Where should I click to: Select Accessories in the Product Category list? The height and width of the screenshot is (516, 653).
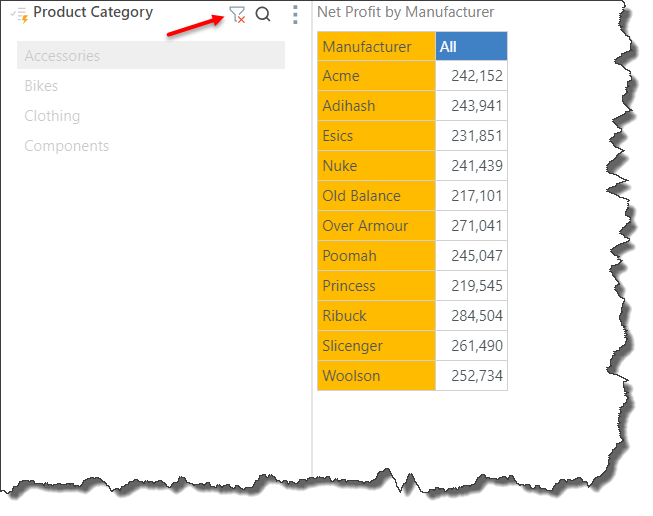[151, 55]
